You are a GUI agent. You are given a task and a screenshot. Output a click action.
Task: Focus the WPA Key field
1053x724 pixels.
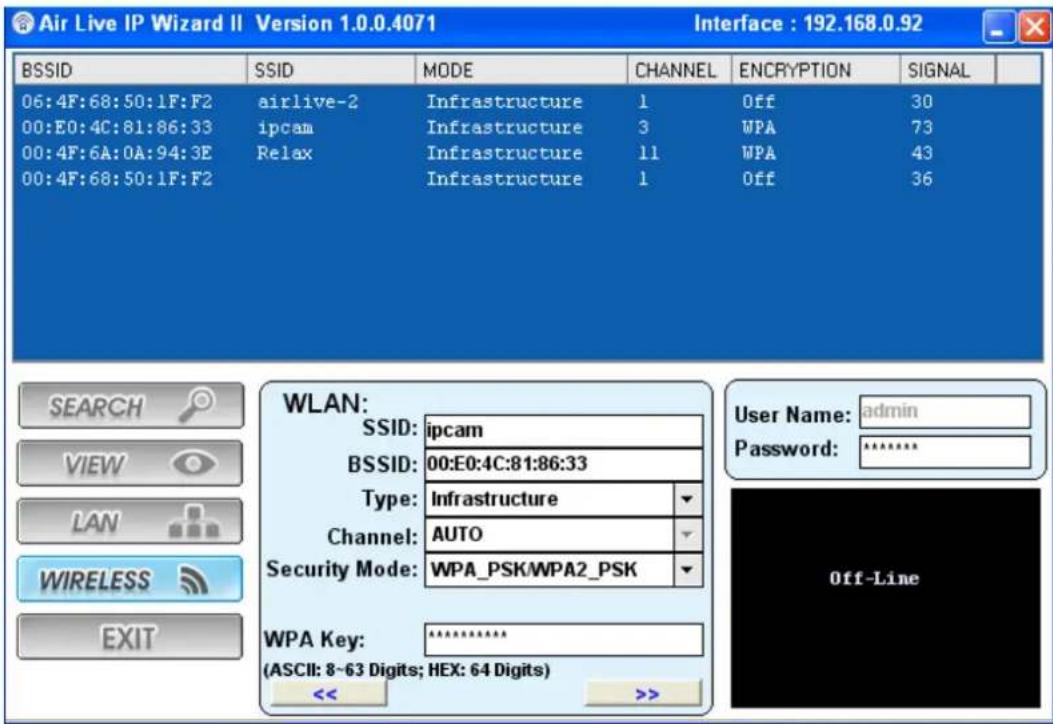point(563,639)
